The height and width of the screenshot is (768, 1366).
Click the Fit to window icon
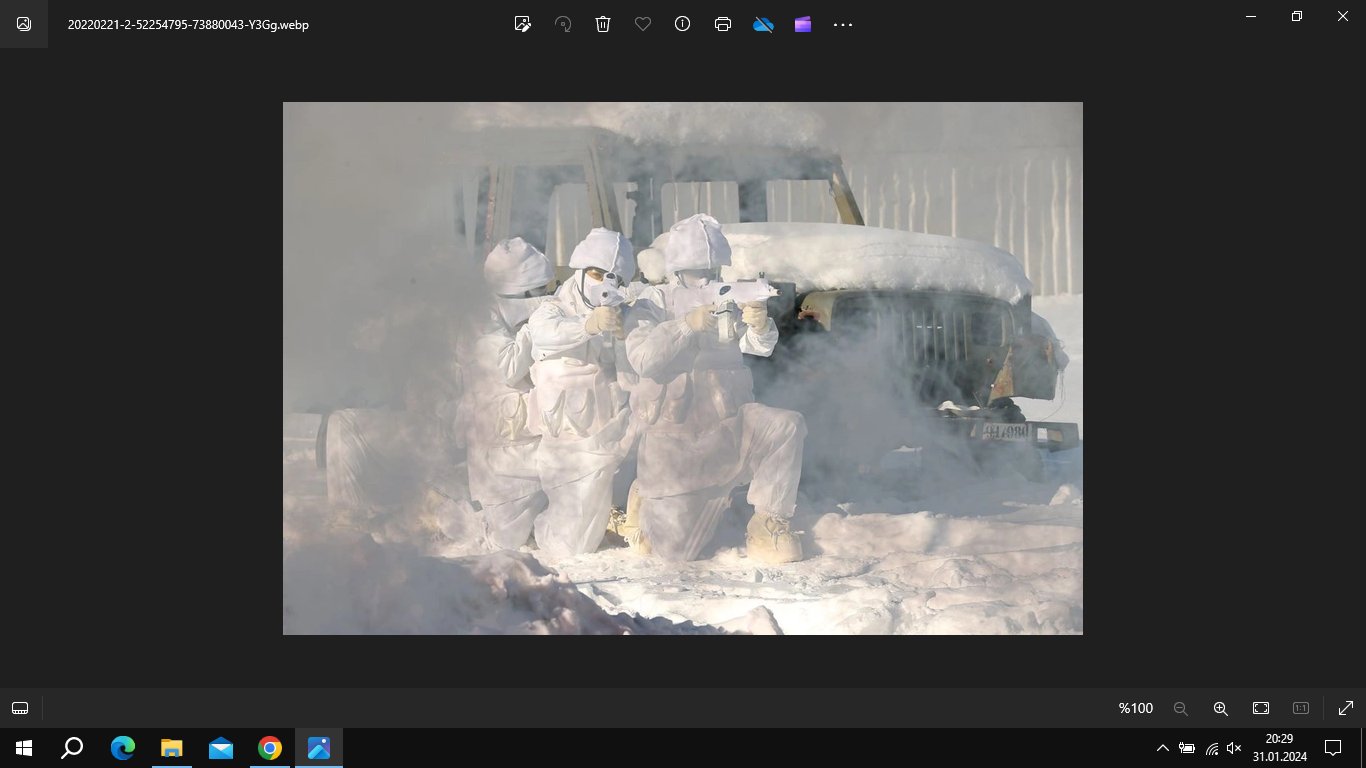(x=1261, y=708)
